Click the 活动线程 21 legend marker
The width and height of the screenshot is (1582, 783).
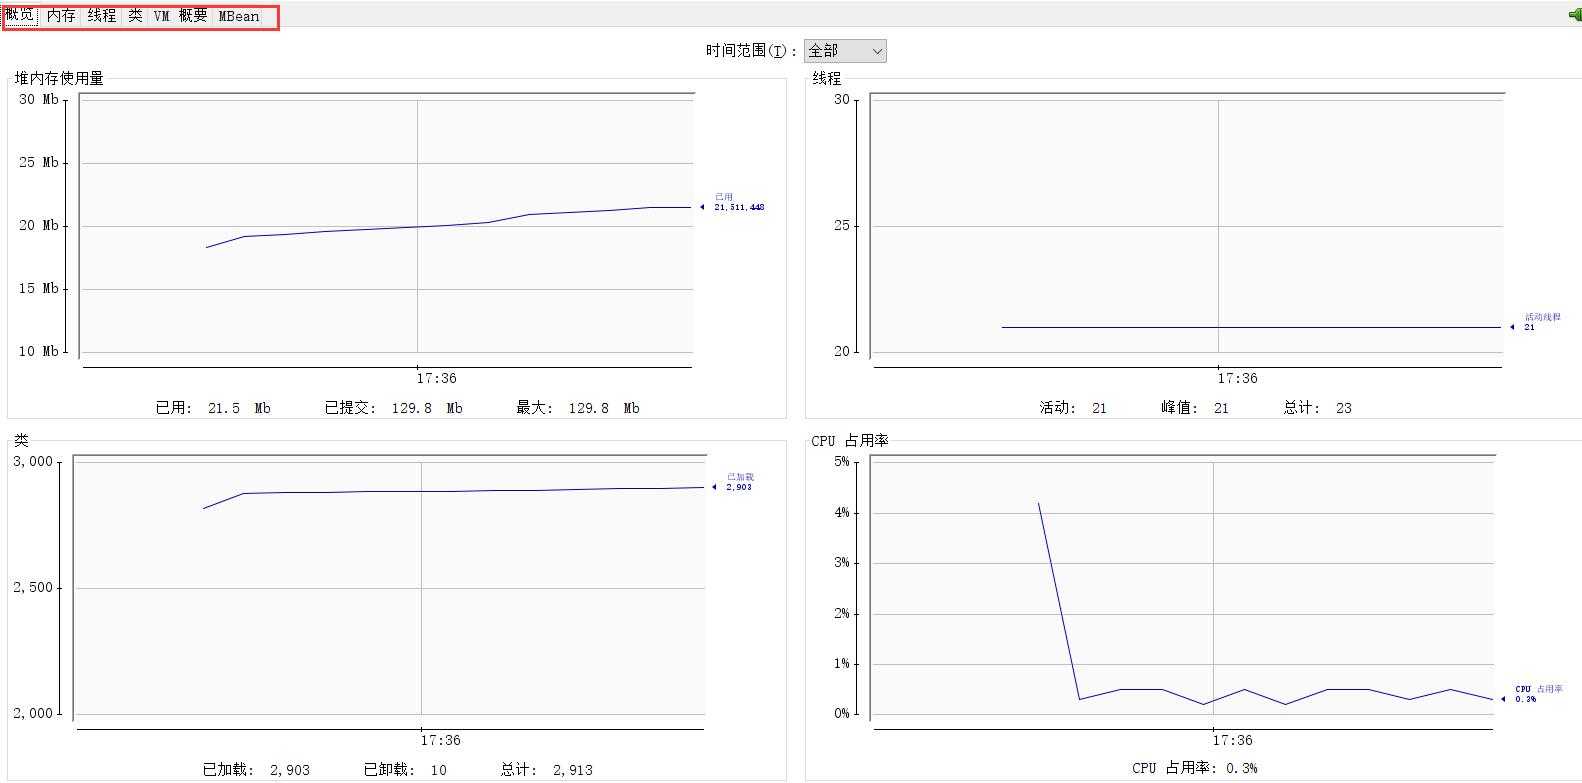[x=1536, y=322]
